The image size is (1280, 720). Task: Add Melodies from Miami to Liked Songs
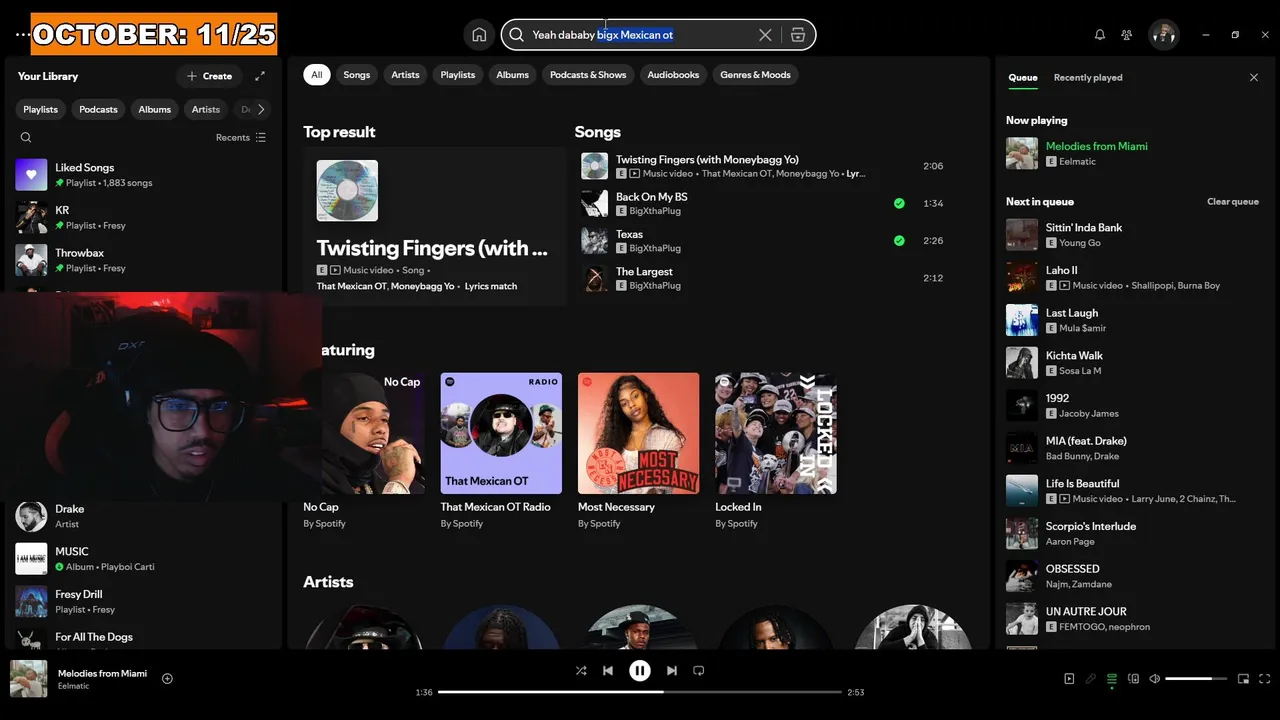(167, 679)
